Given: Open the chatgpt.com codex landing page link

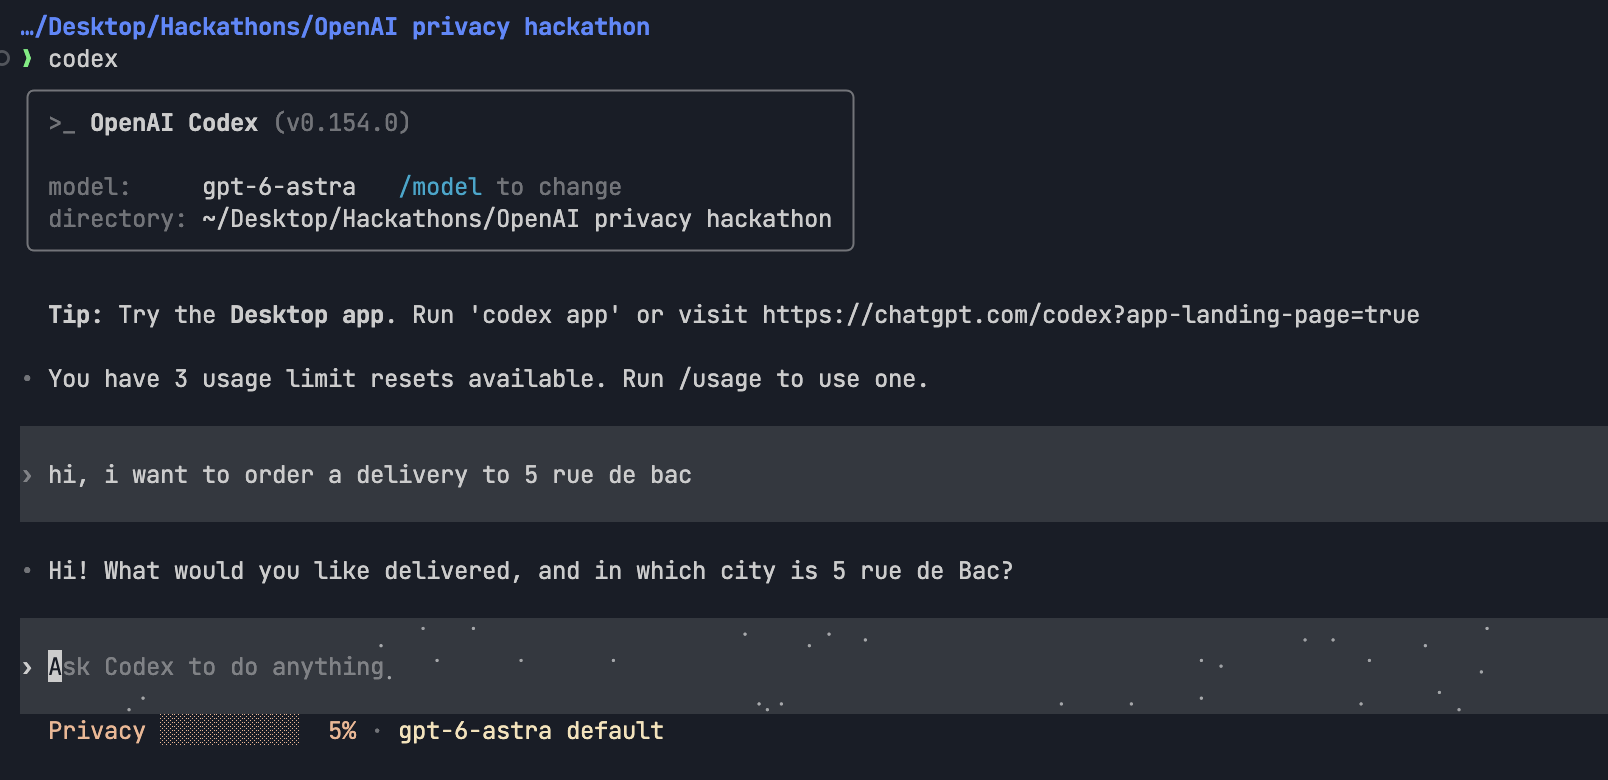Looking at the screenshot, I should tap(1091, 315).
